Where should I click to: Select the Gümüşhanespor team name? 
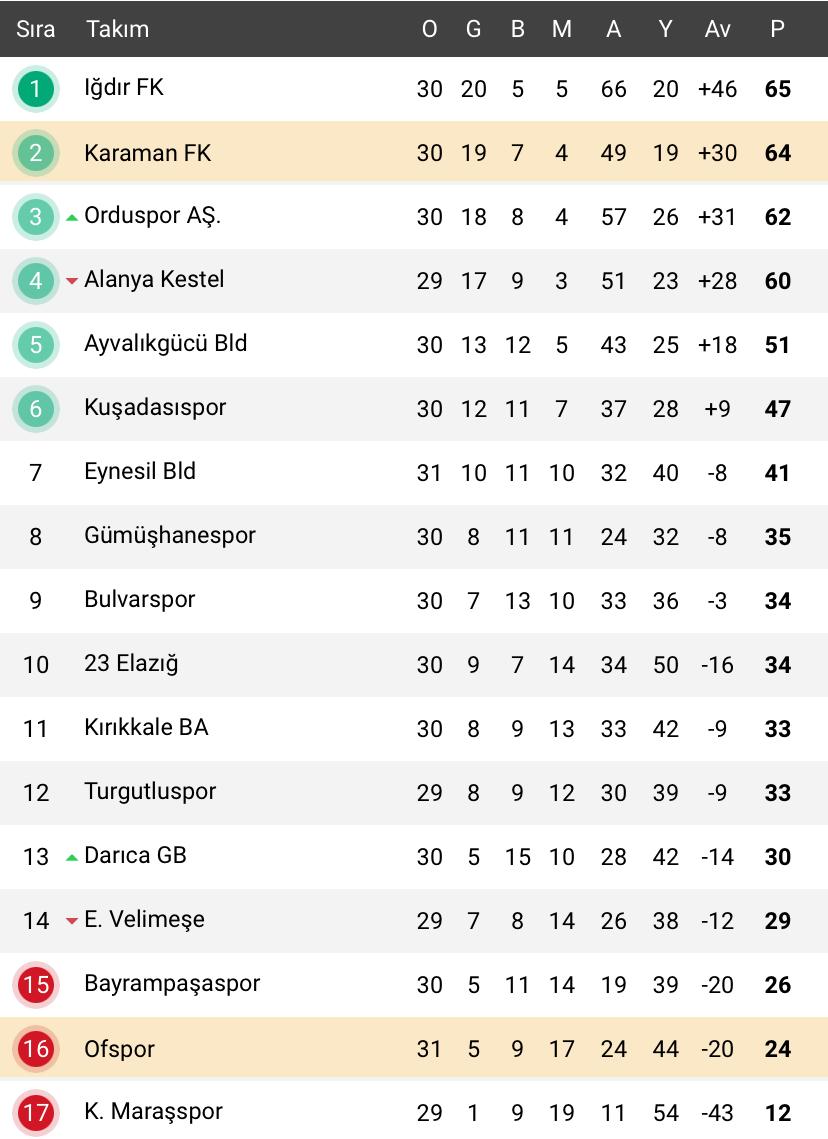click(170, 536)
